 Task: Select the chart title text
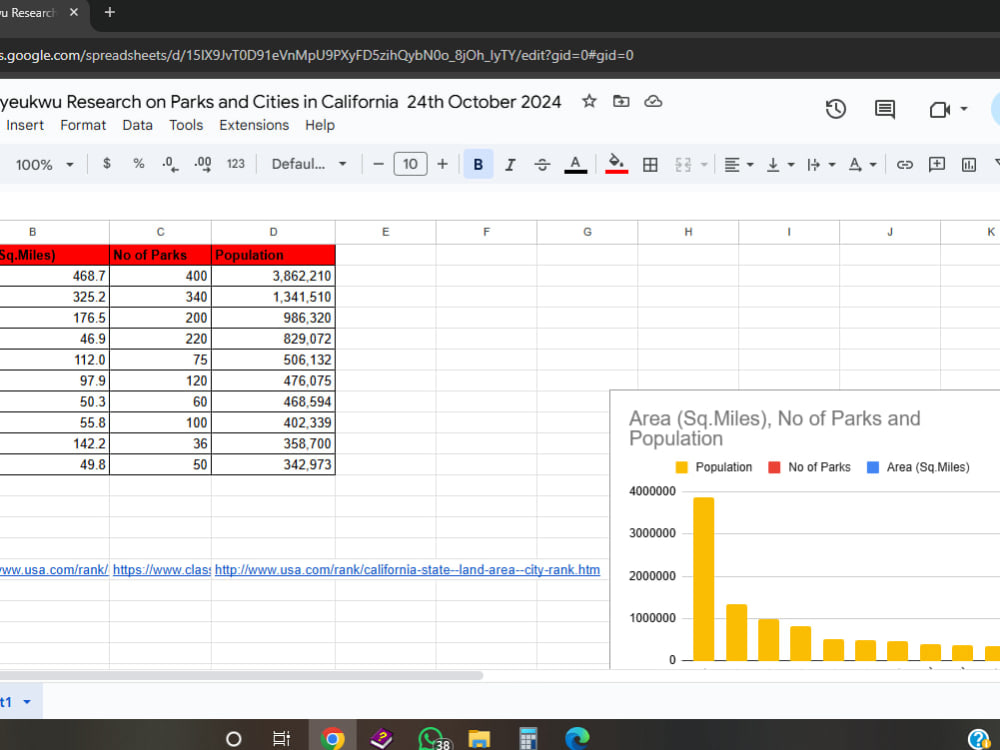774,429
